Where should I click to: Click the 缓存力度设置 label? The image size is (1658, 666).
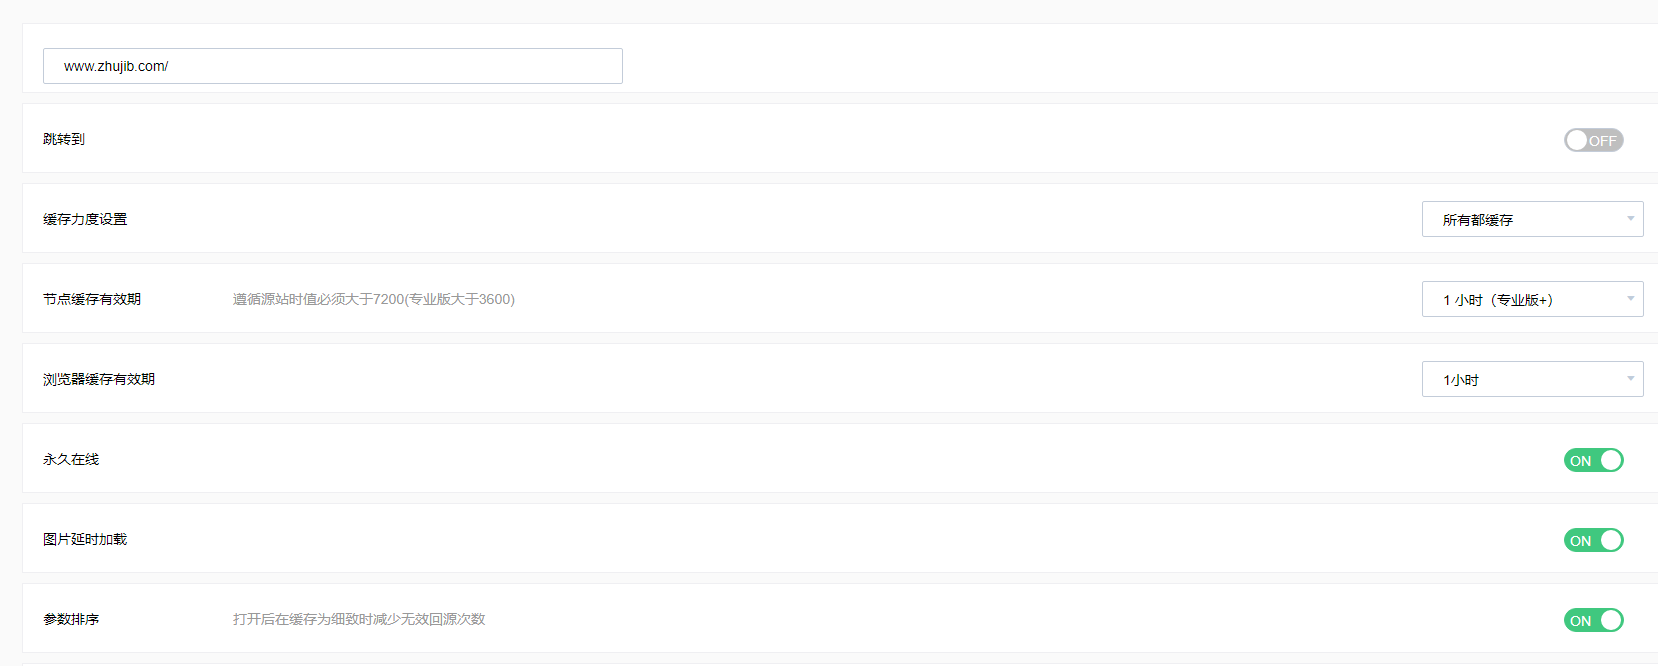click(85, 219)
